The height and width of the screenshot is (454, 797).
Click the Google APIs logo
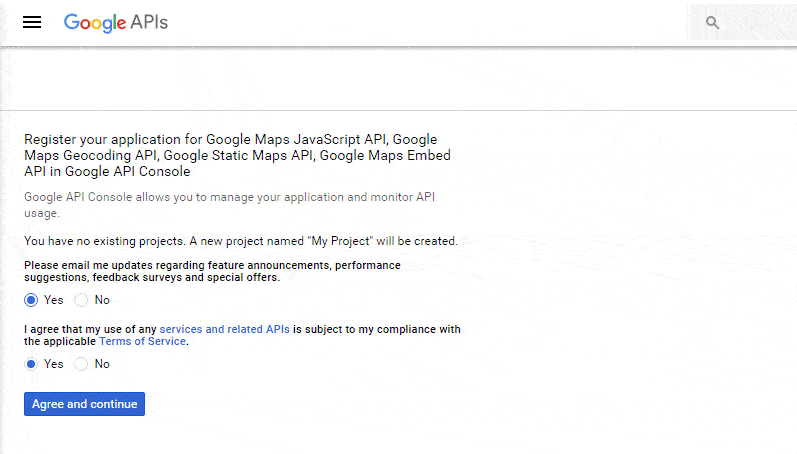115,22
